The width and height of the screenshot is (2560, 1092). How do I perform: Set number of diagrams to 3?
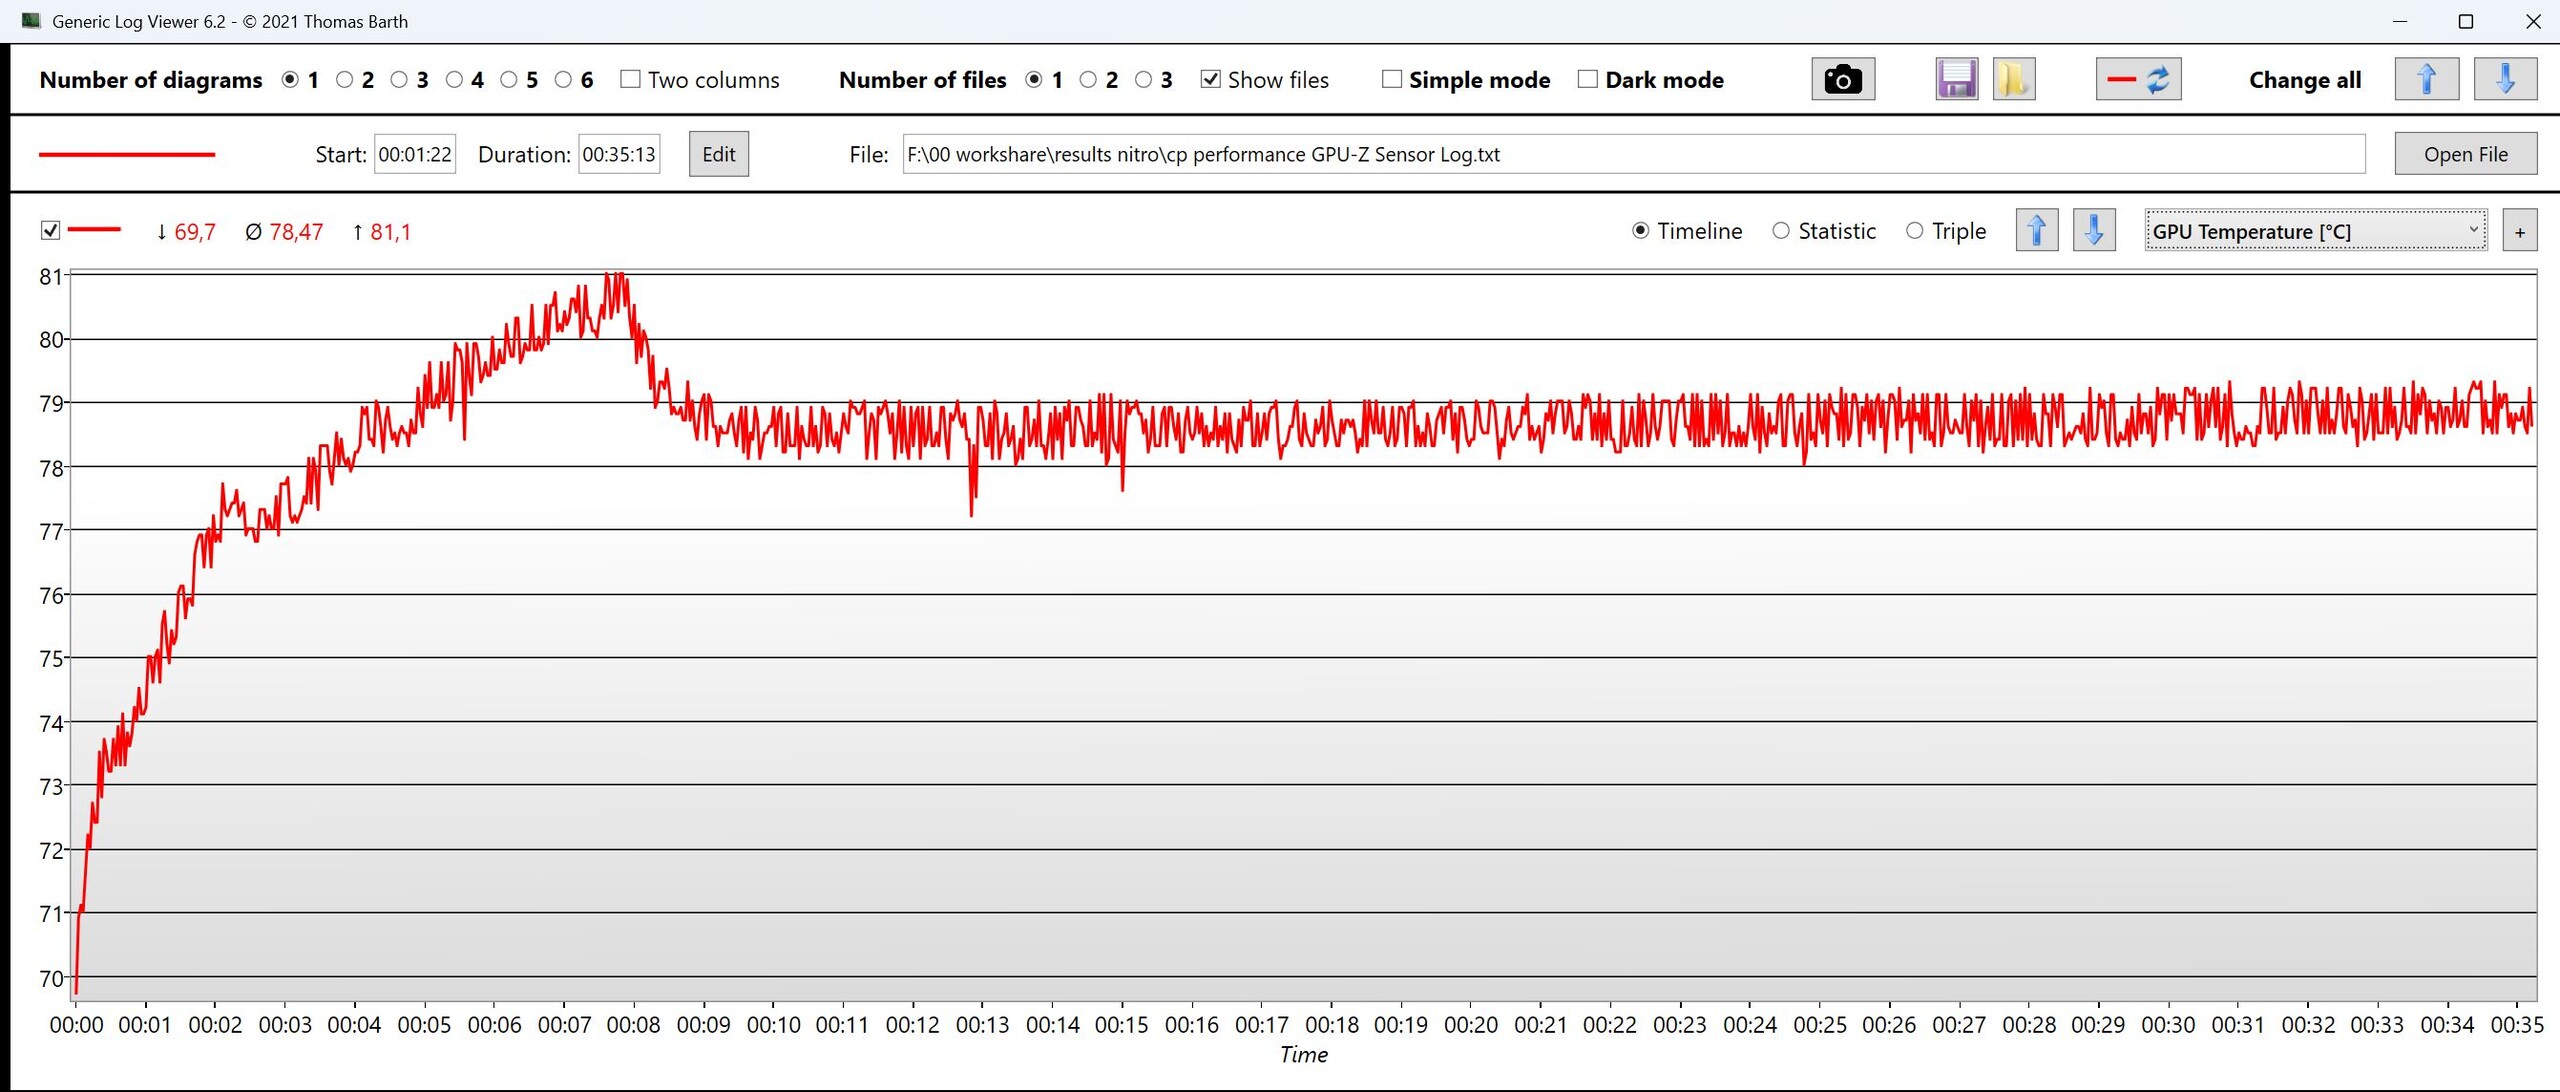pos(399,79)
